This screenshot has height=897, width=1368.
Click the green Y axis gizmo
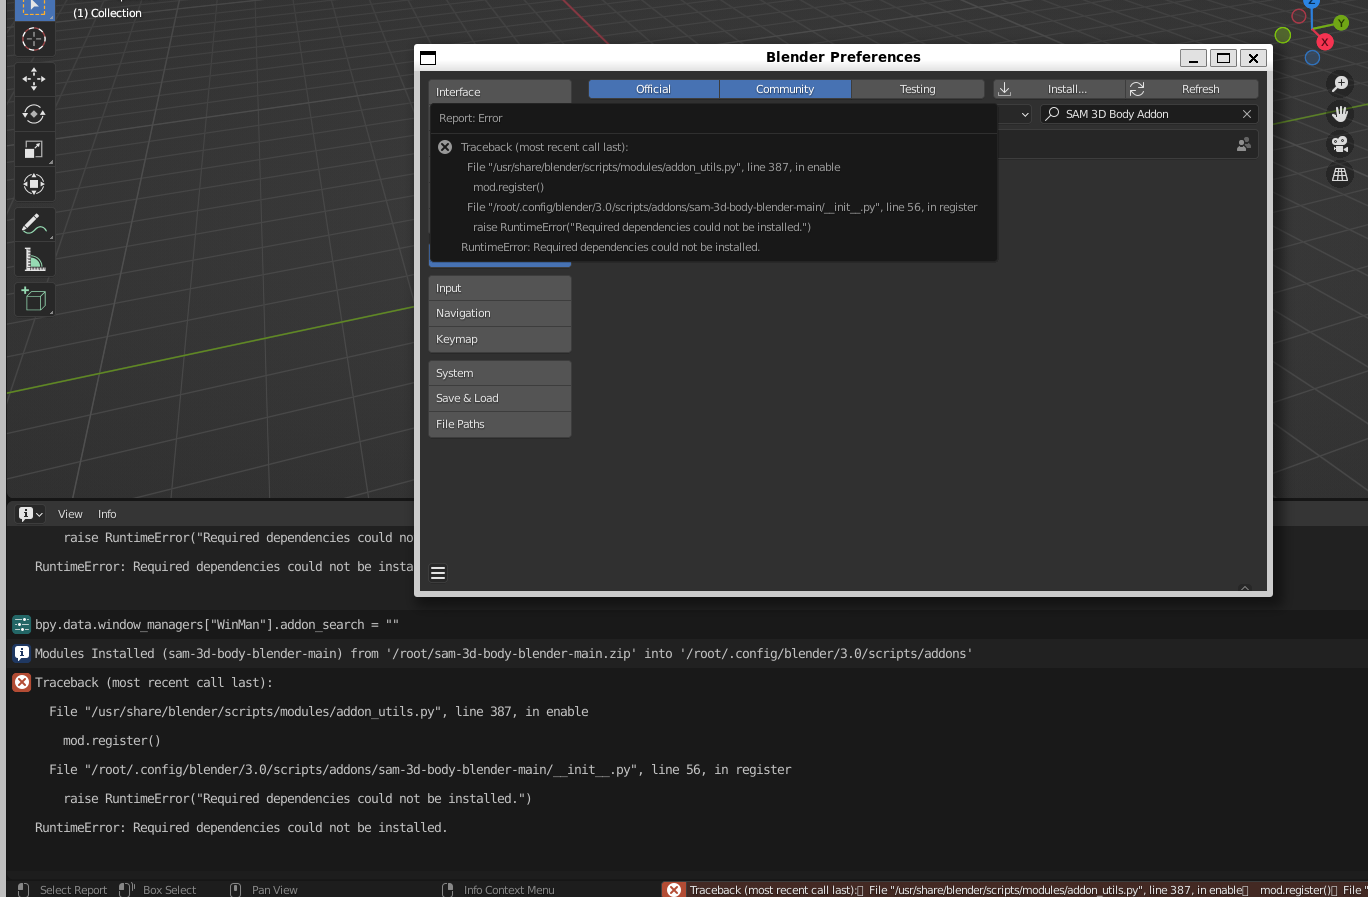pos(1341,23)
